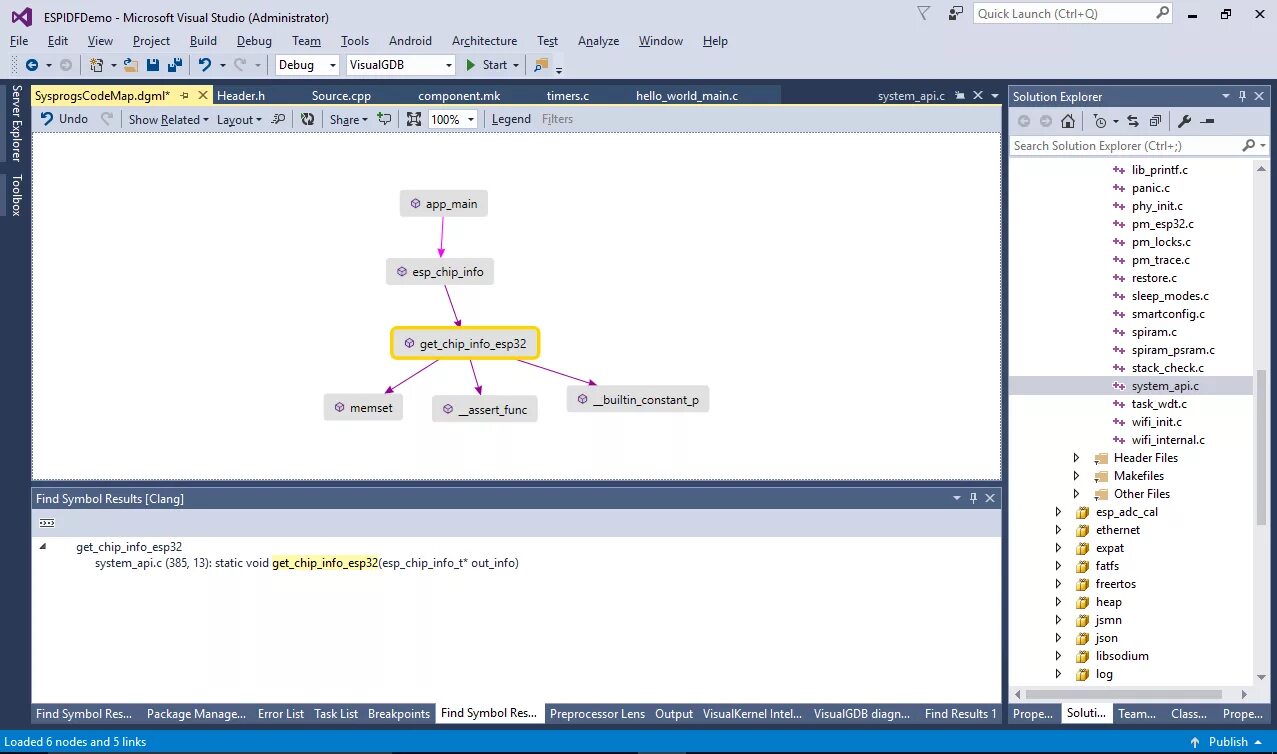Switch to the hello_world_main.c tab
The height and width of the screenshot is (754, 1277).
point(687,96)
